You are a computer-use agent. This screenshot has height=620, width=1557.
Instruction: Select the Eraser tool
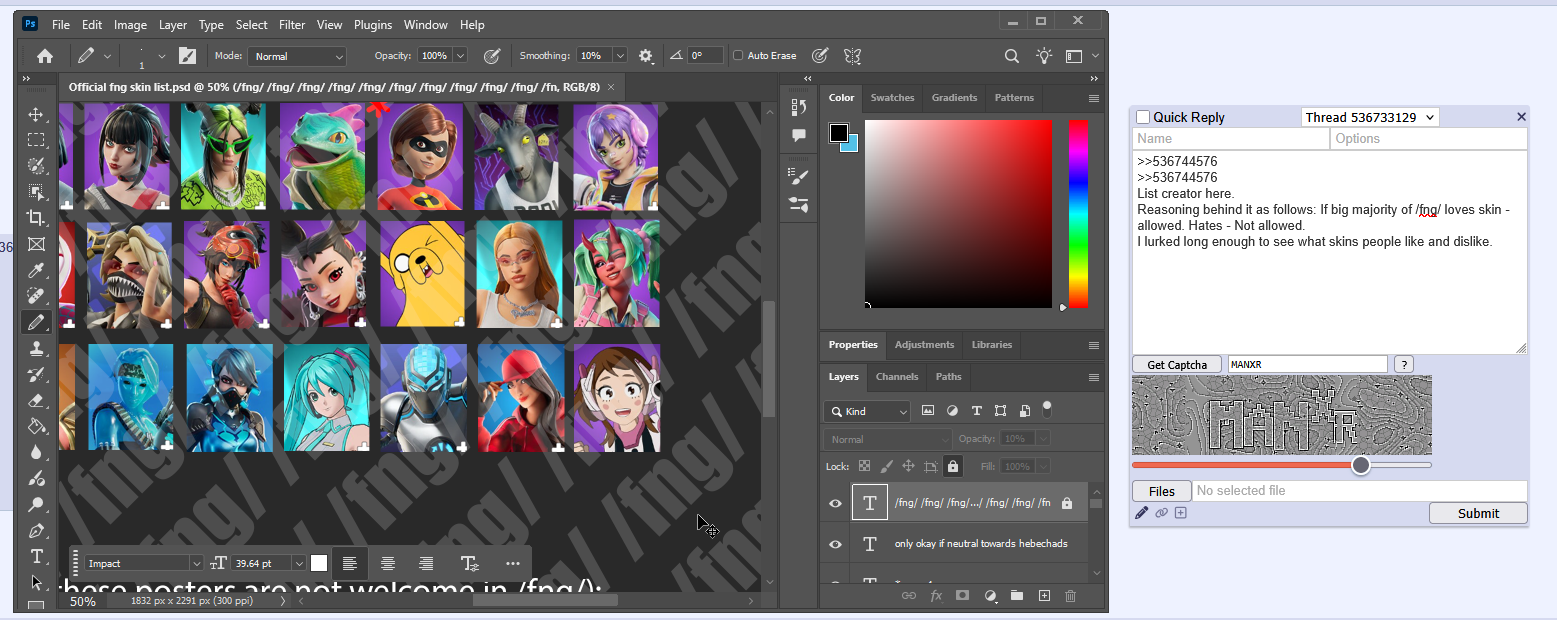pyautogui.click(x=36, y=400)
